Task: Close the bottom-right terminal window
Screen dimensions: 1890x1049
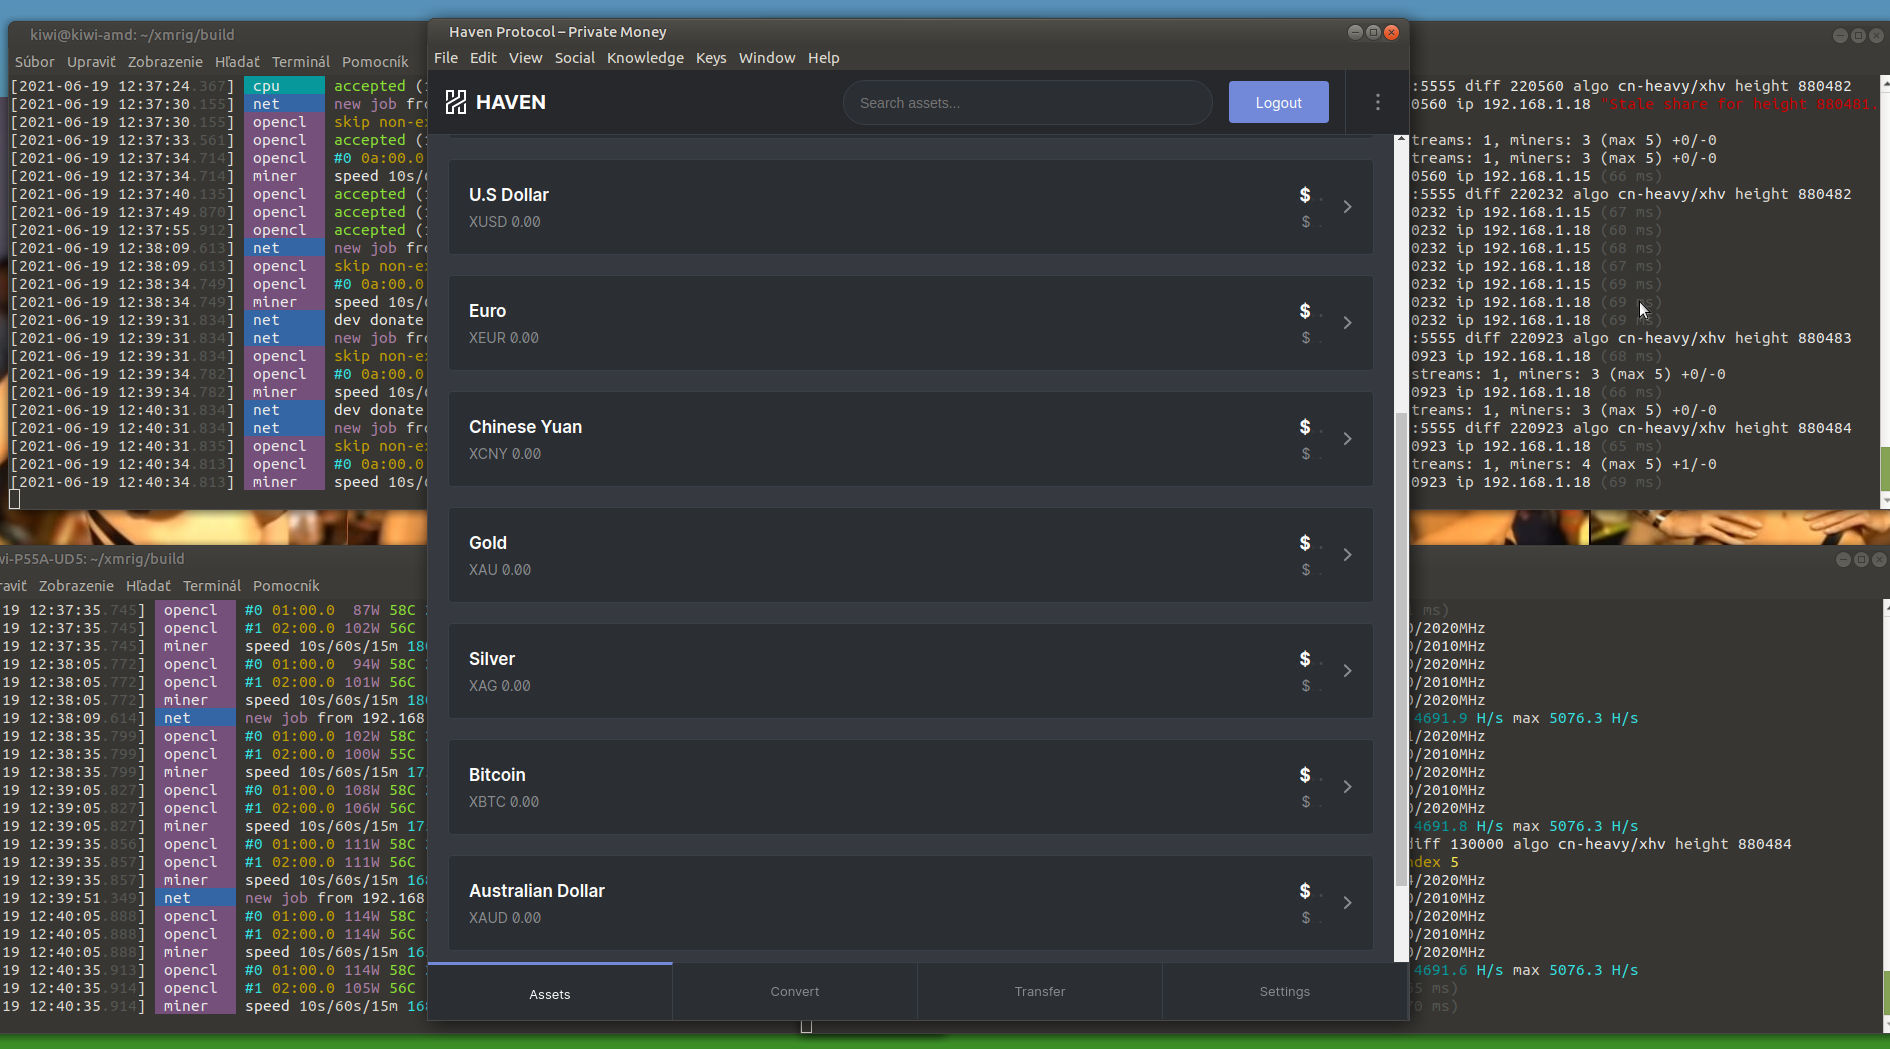Action: click(1879, 559)
